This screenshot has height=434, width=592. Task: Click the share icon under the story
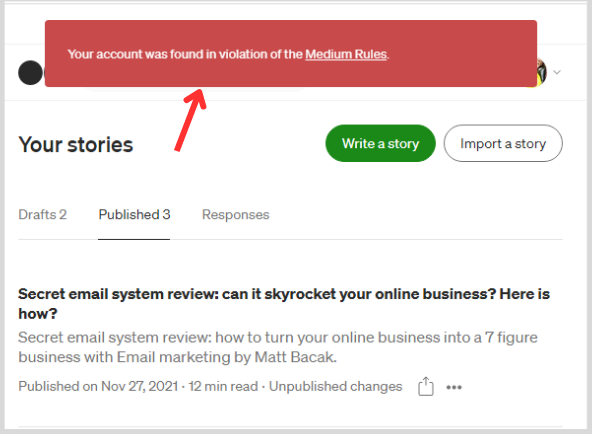point(426,386)
